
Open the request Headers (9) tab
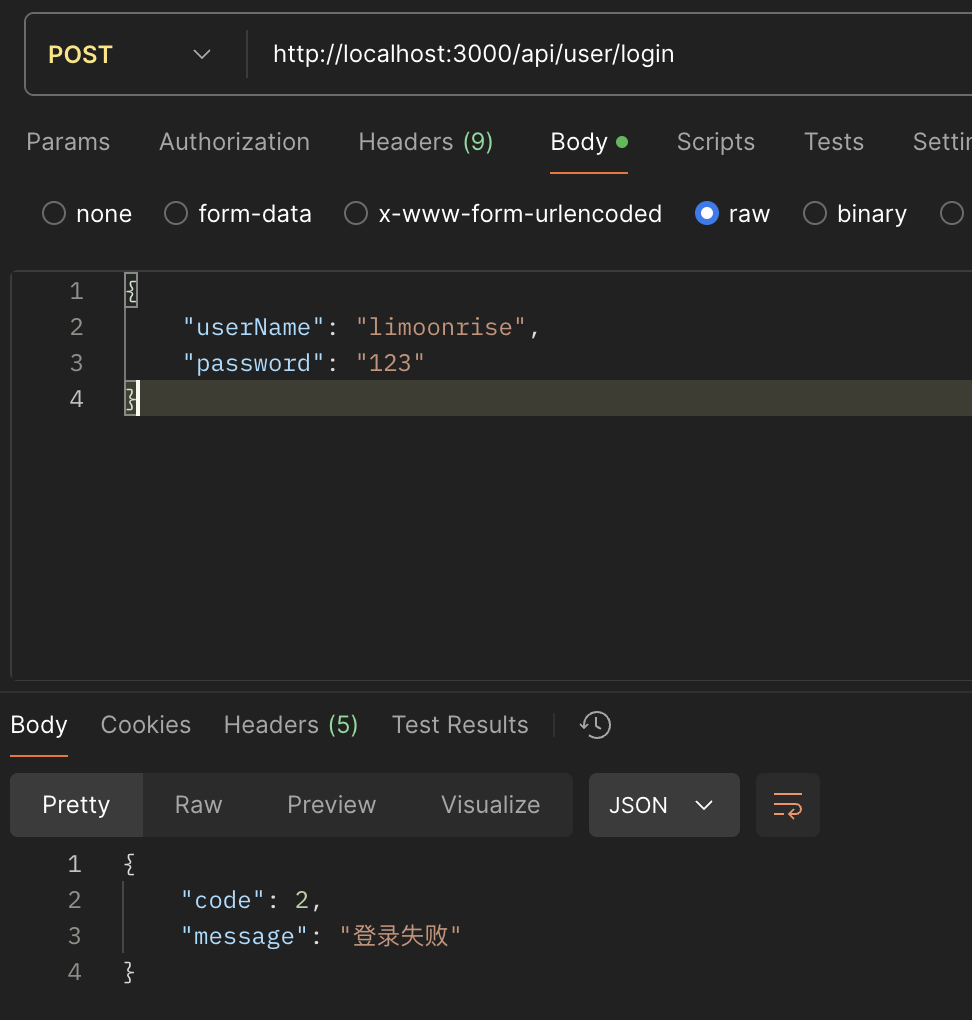(425, 142)
